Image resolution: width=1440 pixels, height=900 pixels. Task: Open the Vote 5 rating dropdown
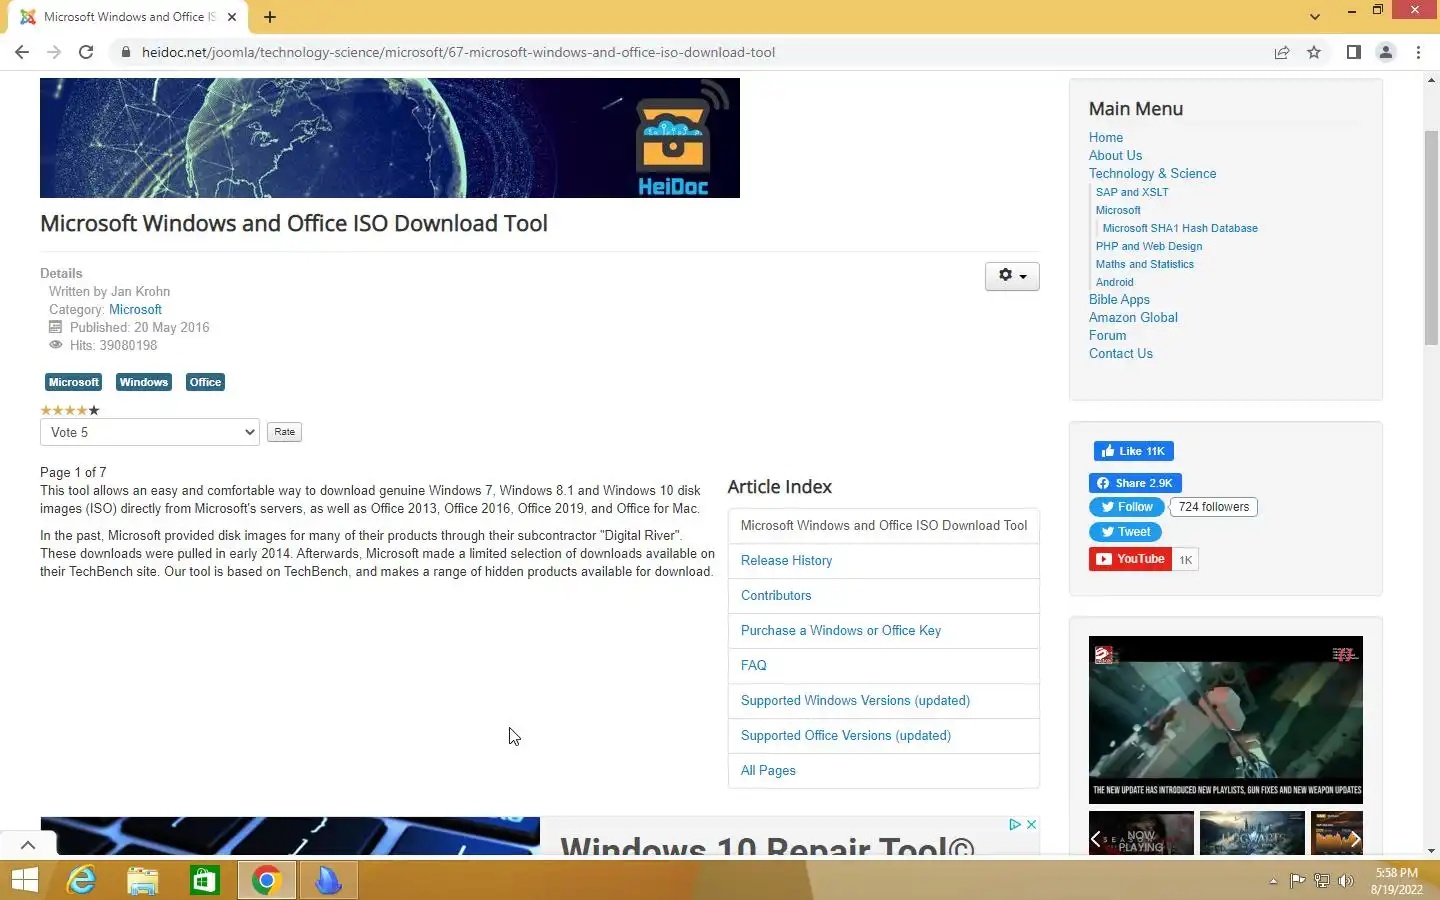(150, 432)
